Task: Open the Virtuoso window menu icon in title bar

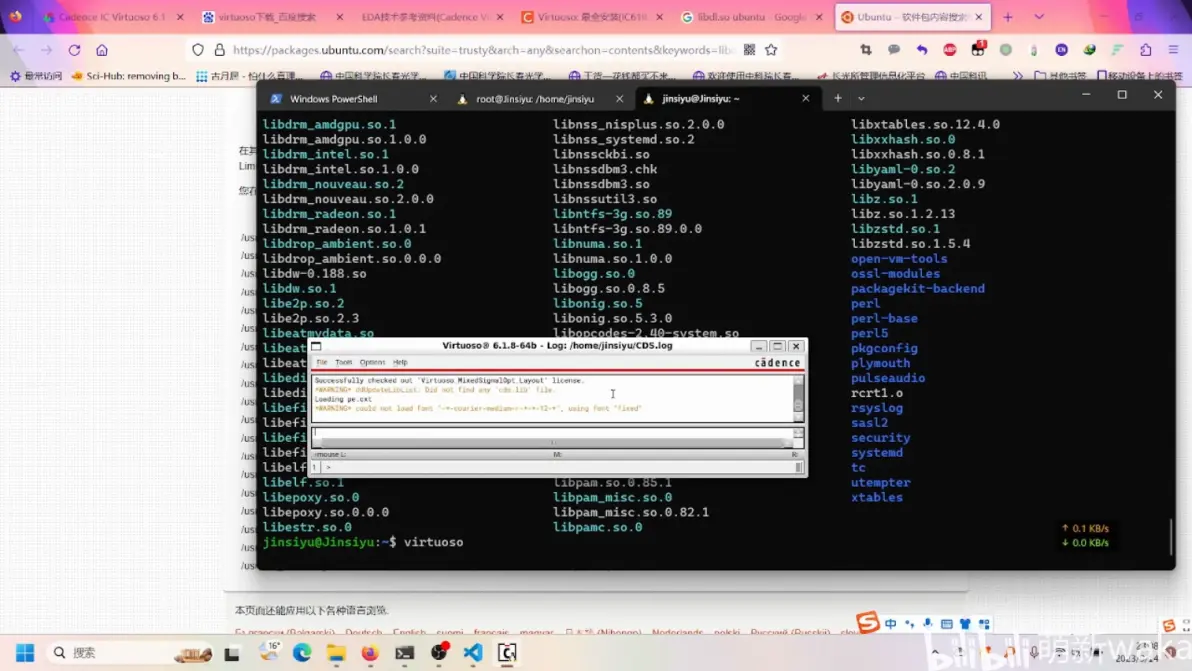Action: 316,346
